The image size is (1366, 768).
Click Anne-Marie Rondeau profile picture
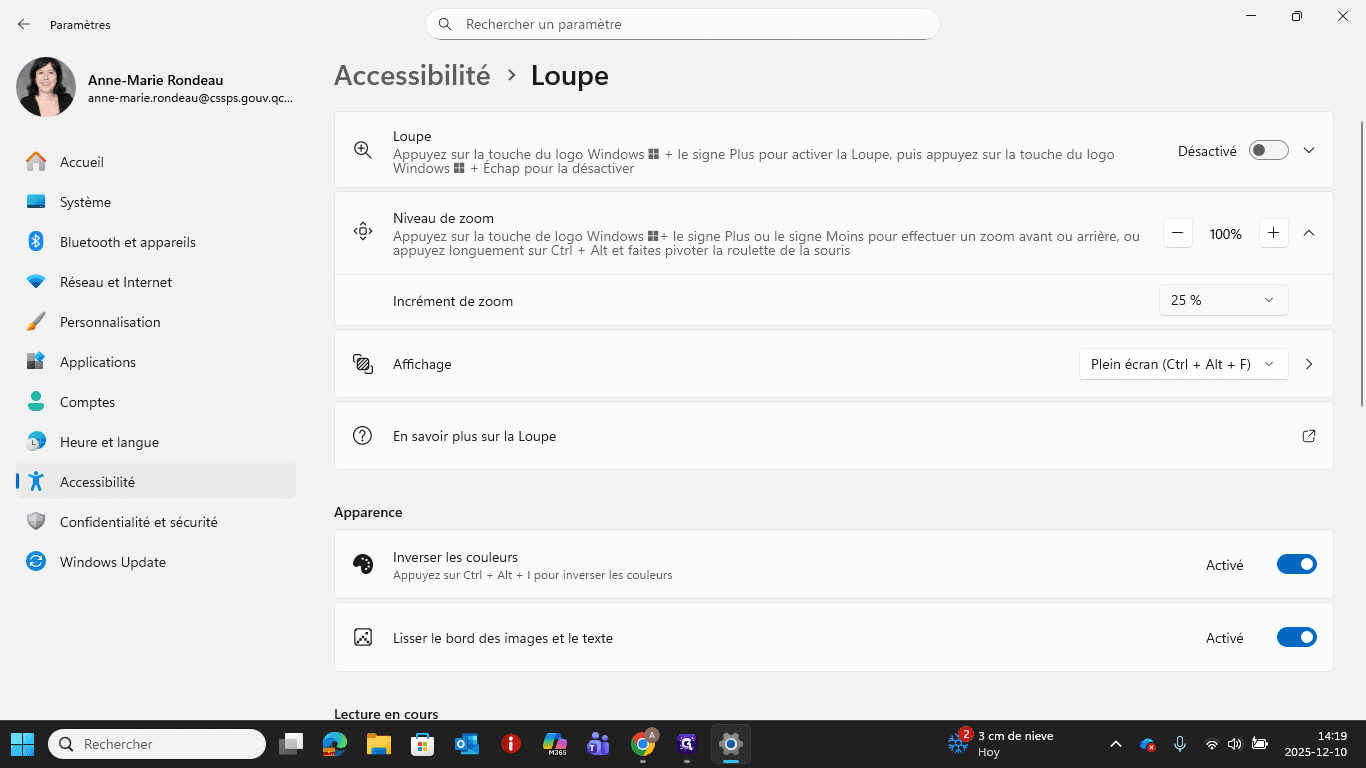click(46, 87)
